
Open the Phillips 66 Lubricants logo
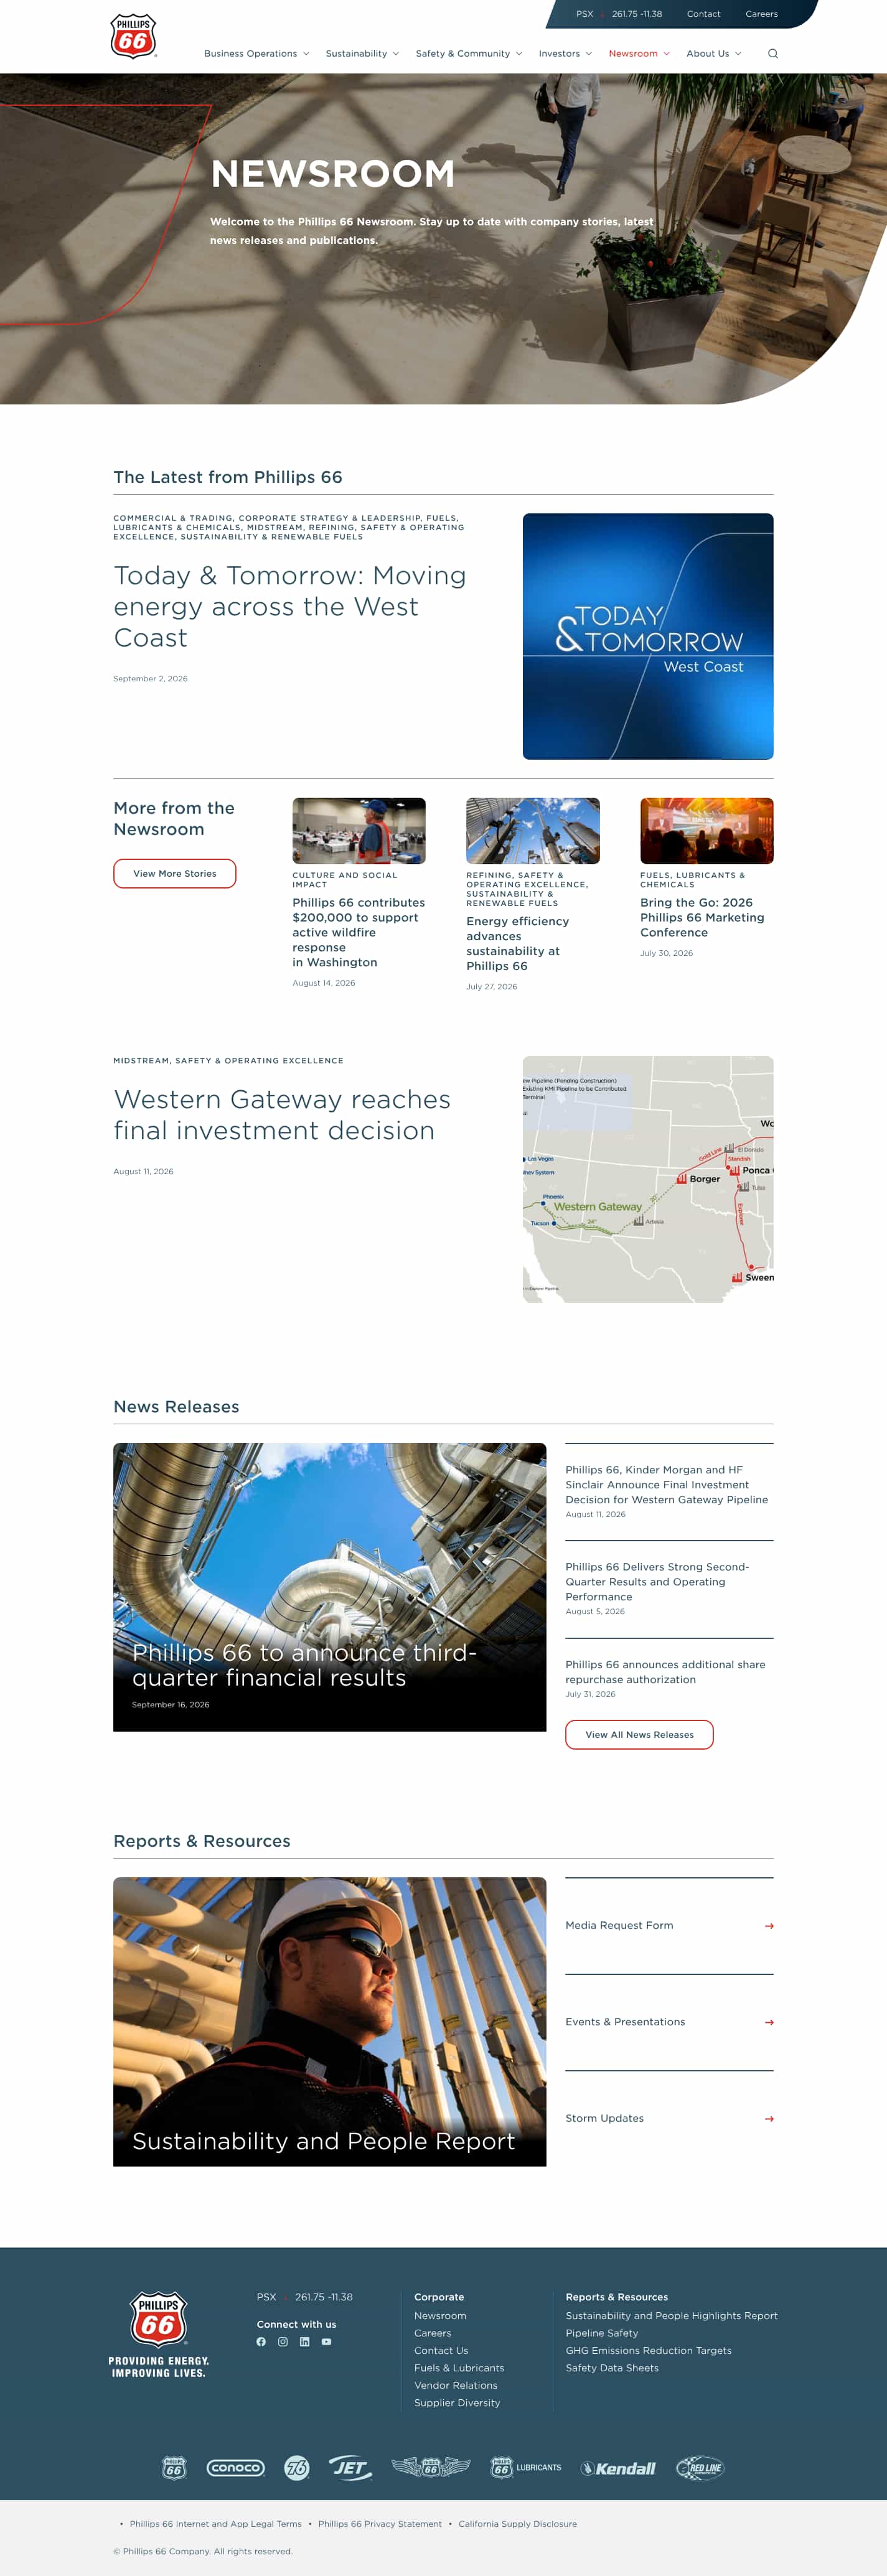pyautogui.click(x=526, y=2468)
